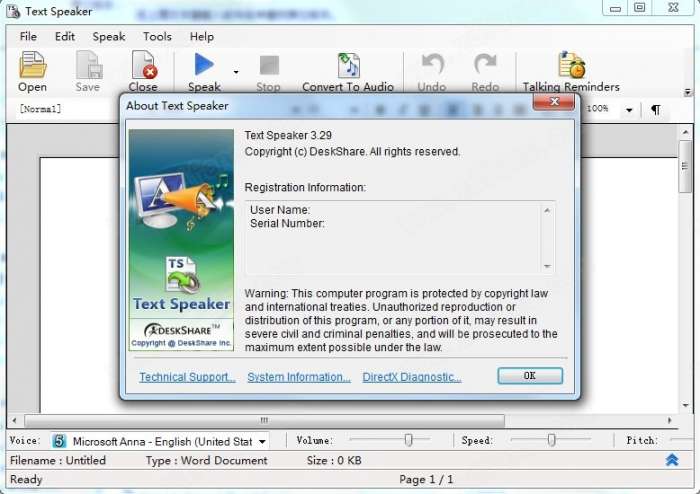Click the down arrow in registration info box
This screenshot has width=700, height=494.
click(x=547, y=266)
